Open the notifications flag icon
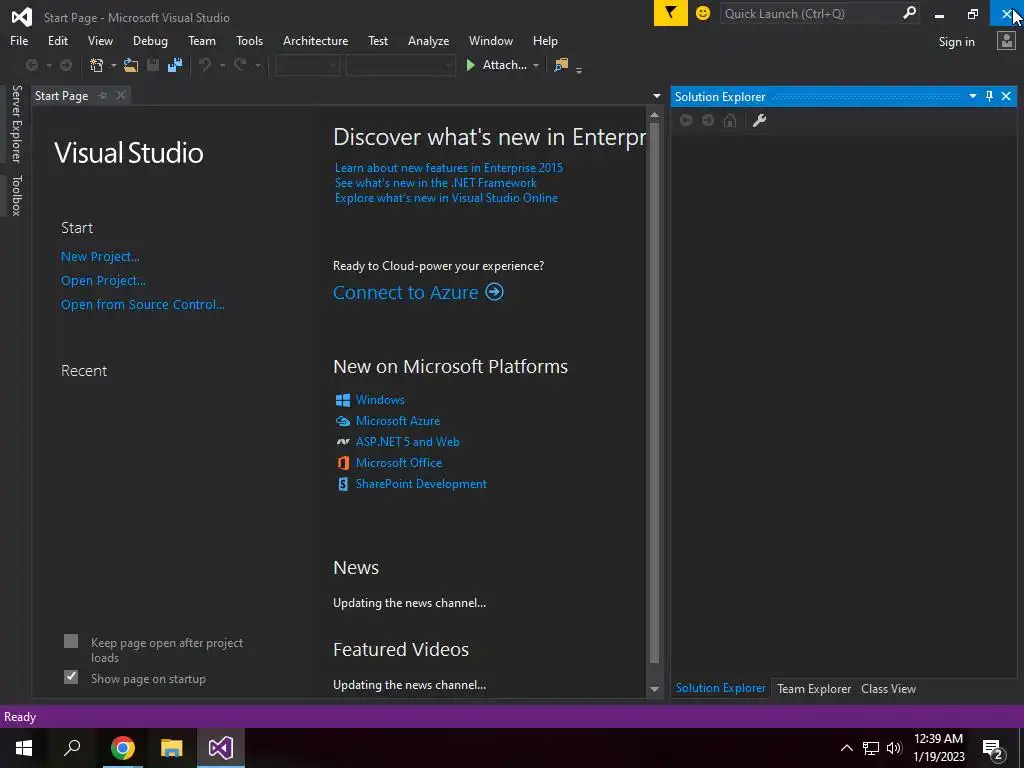 pos(671,13)
